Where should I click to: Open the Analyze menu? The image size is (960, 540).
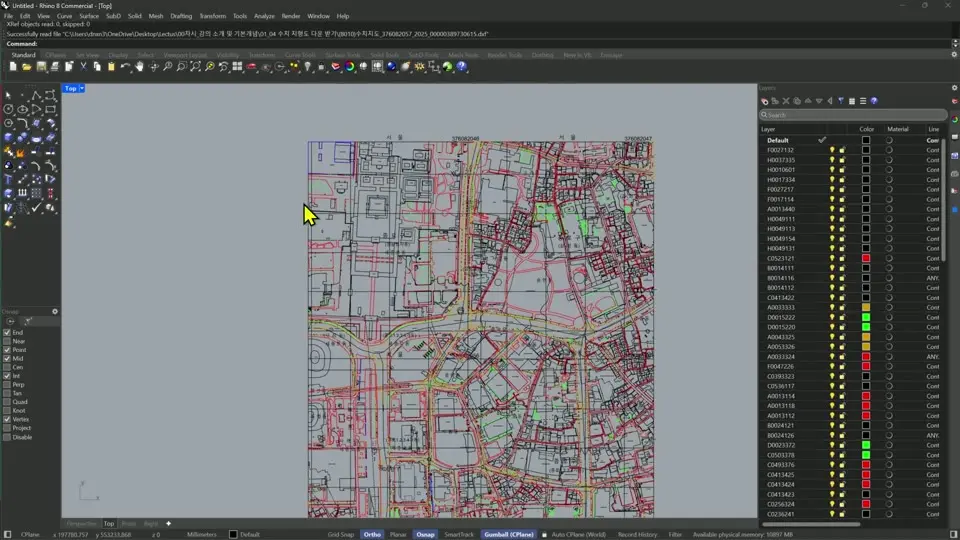coord(264,16)
